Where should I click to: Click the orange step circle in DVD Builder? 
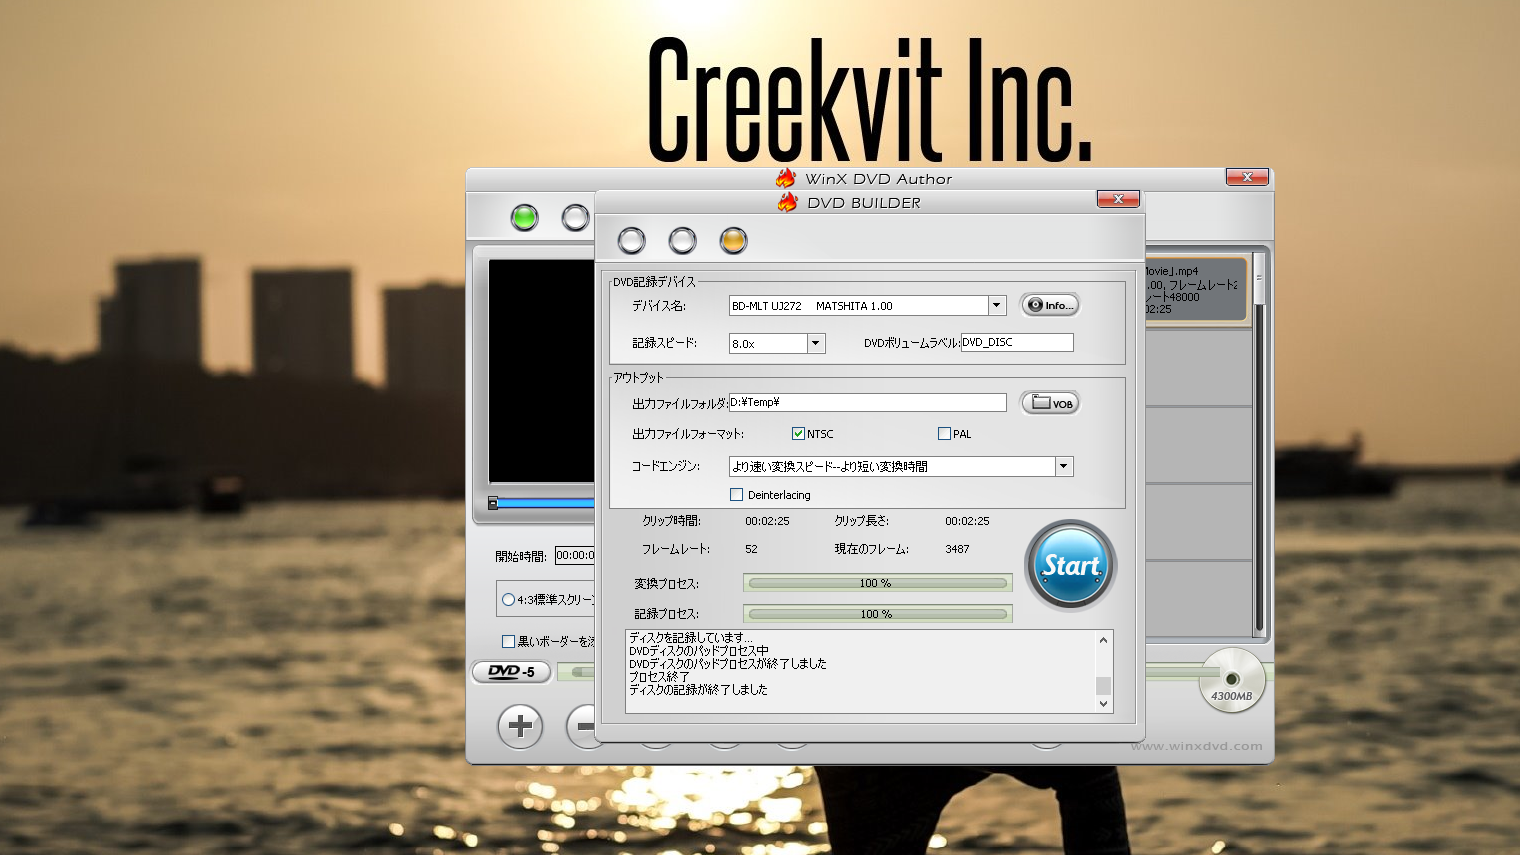click(x=733, y=241)
